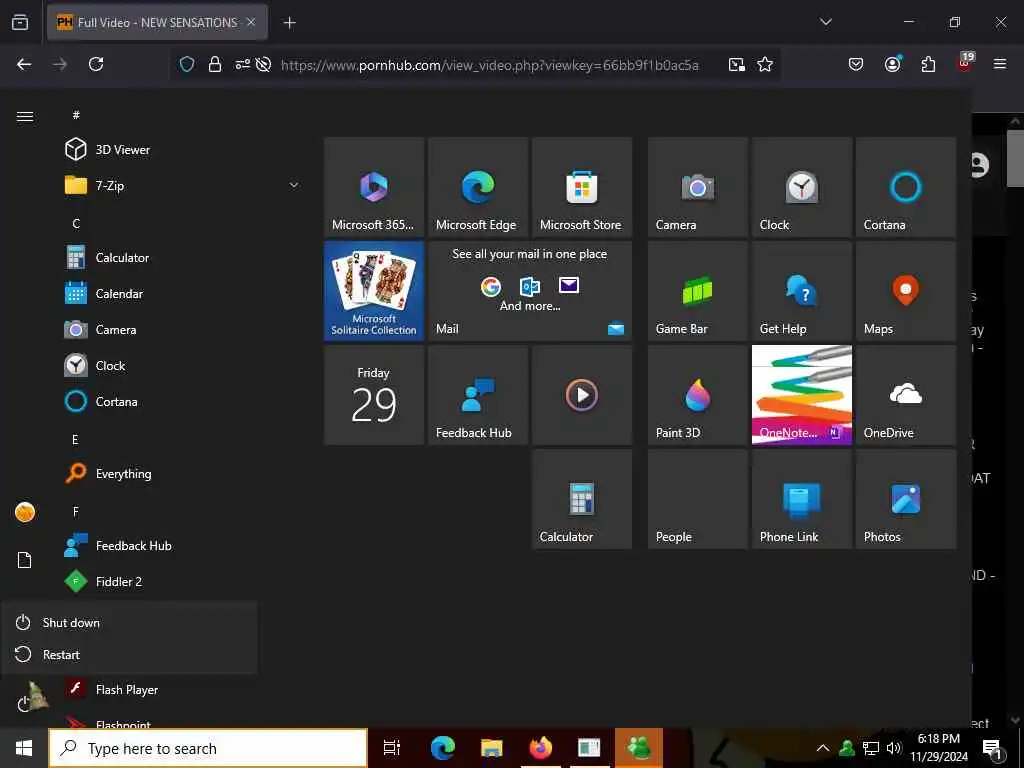Go back in browser history
Viewport: 1024px width, 768px height.
point(24,64)
